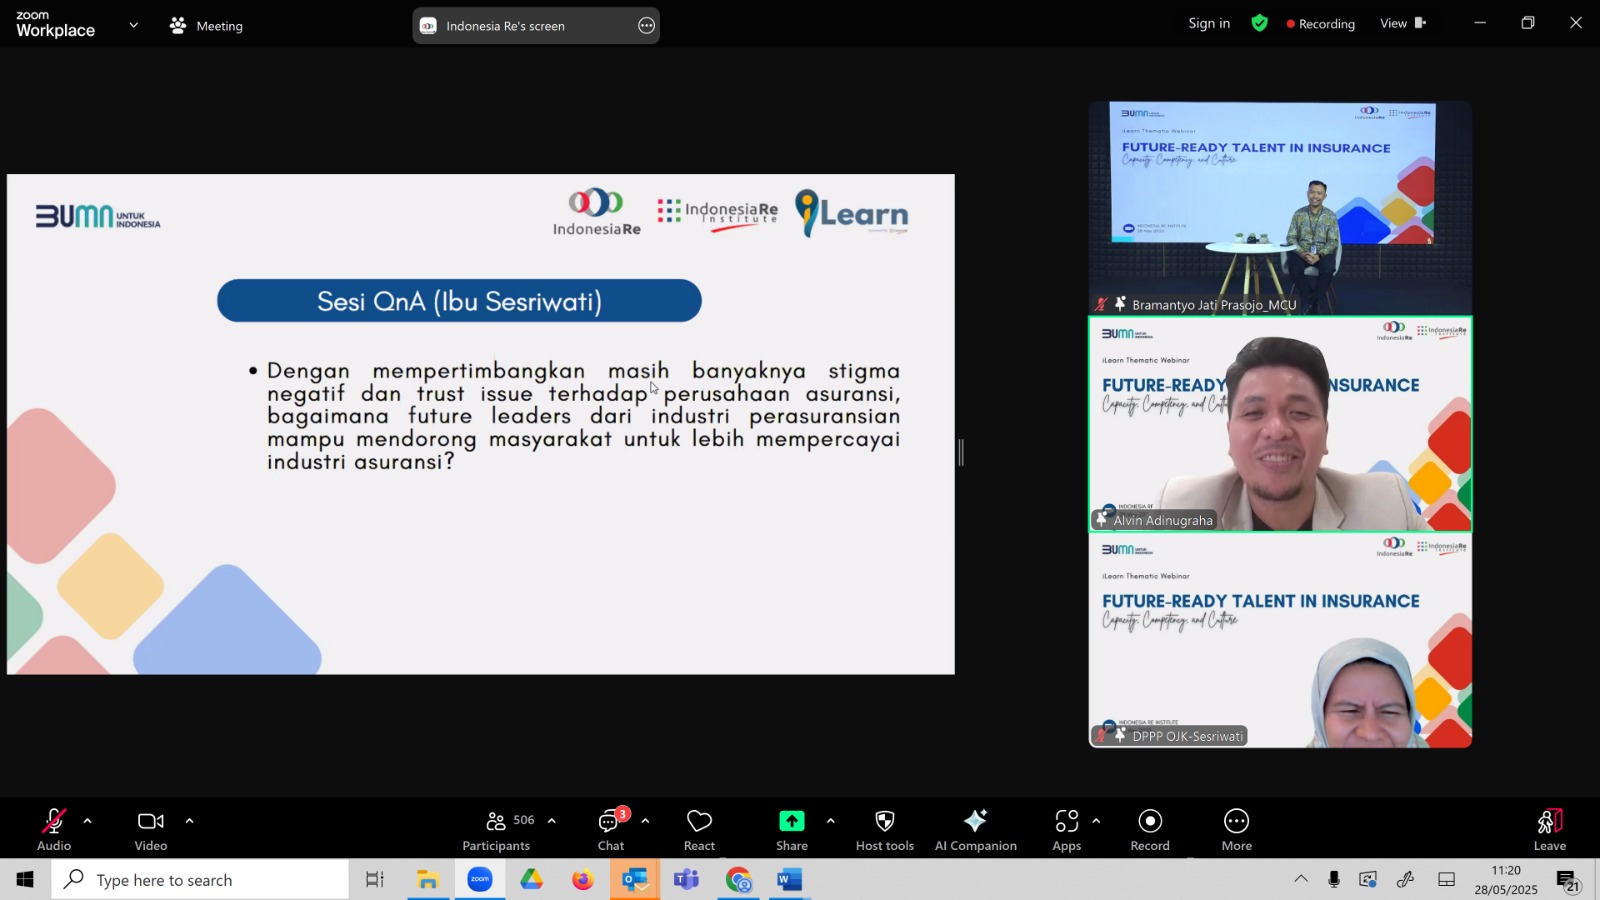
Task: Open Zoom Workplace dropdown chevron
Action: (x=133, y=25)
